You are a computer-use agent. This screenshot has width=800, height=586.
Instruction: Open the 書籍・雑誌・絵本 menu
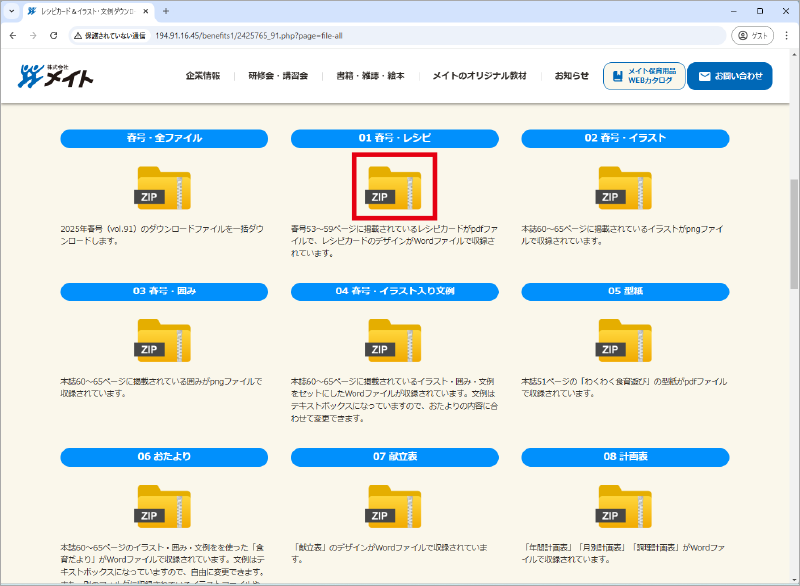pyautogui.click(x=370, y=76)
